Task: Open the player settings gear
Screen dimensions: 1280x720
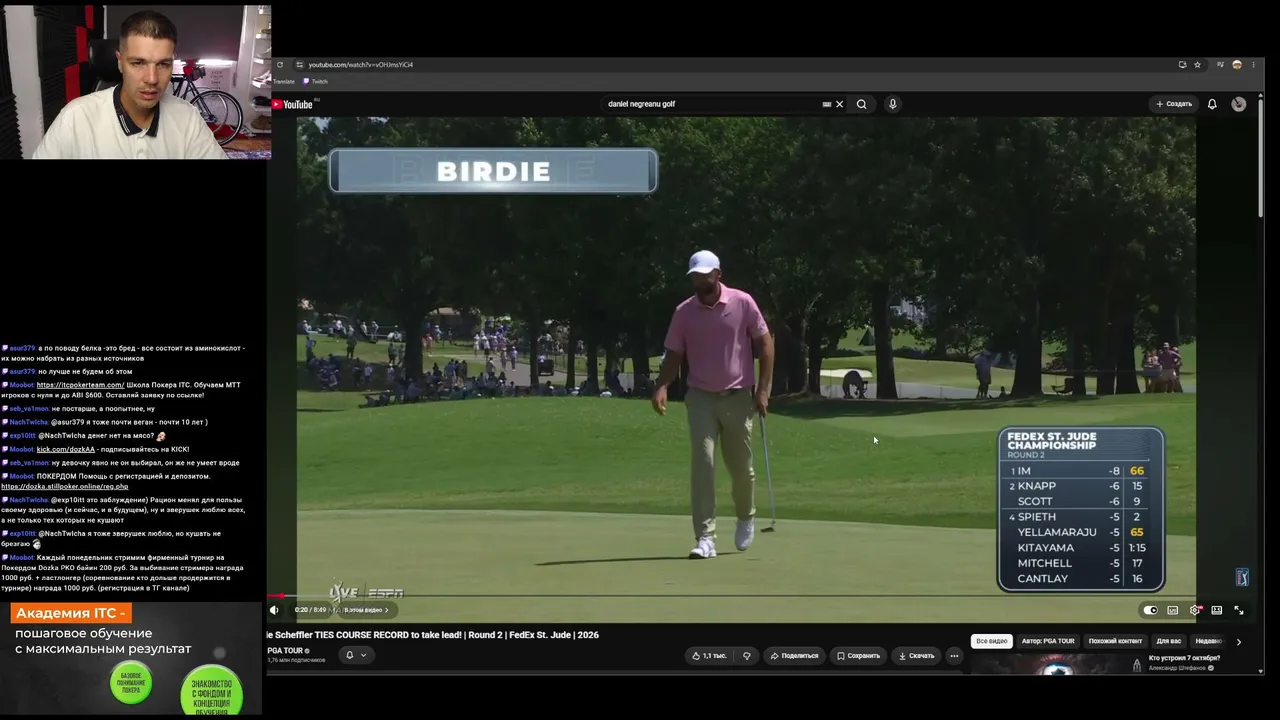Action: pyautogui.click(x=1195, y=610)
